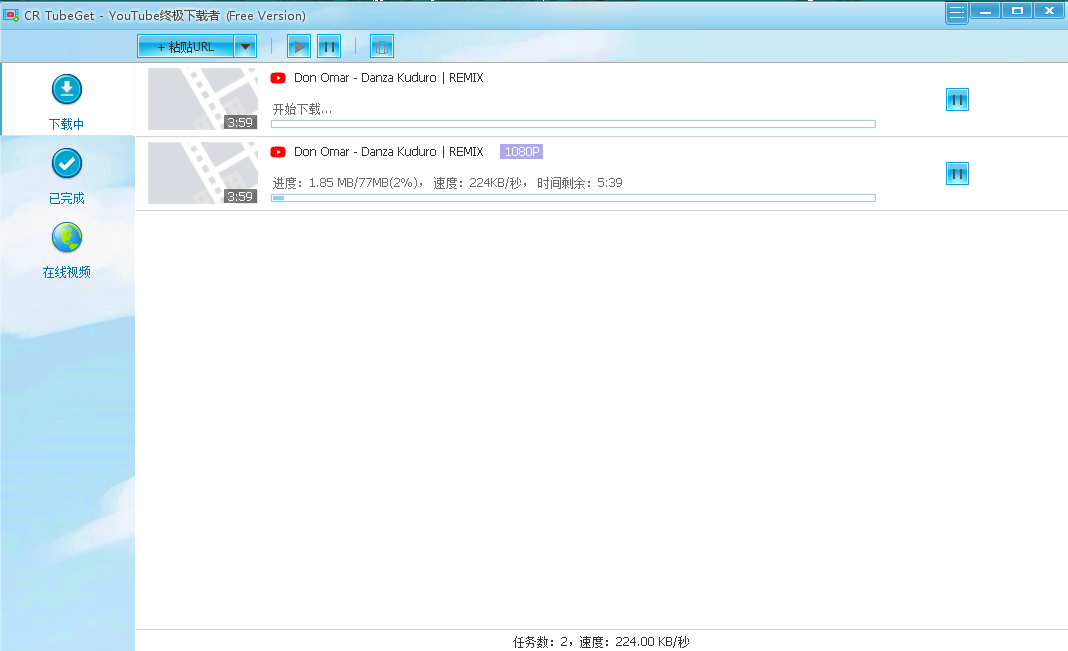Close the CR TubeGet window

[x=1049, y=10]
